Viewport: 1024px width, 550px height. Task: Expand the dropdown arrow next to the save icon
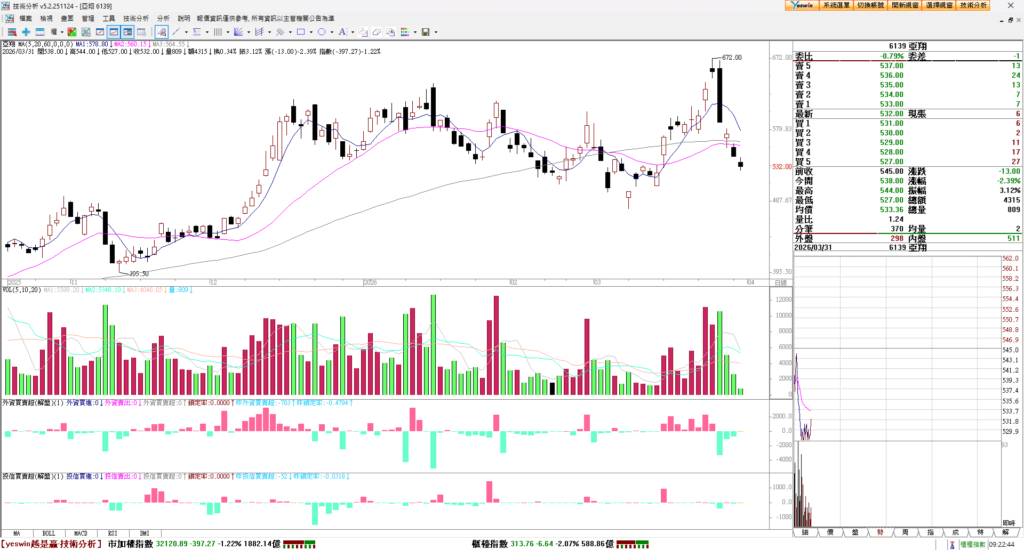436,32
